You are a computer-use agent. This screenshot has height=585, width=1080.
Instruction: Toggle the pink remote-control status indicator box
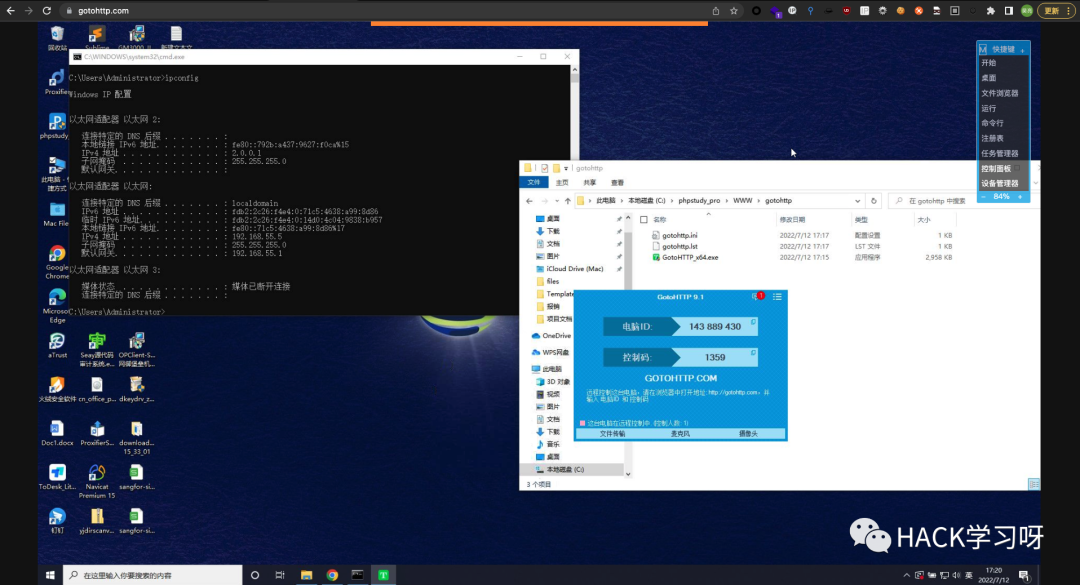[x=583, y=423]
